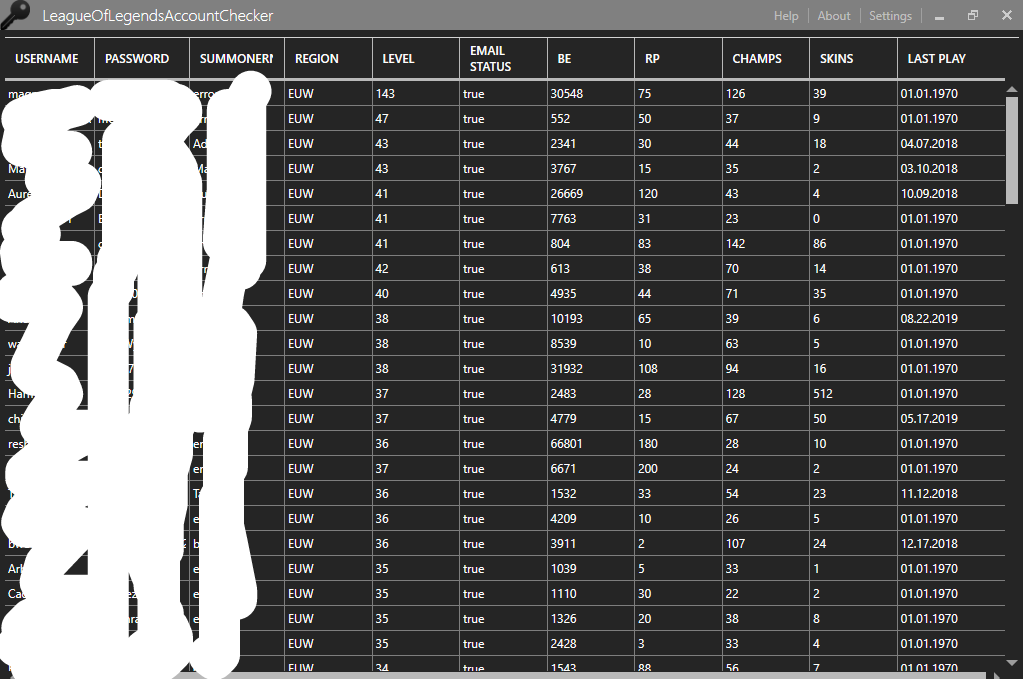This screenshot has height=679, width=1023.
Task: Select the BE cell "26669"
Action: point(591,194)
